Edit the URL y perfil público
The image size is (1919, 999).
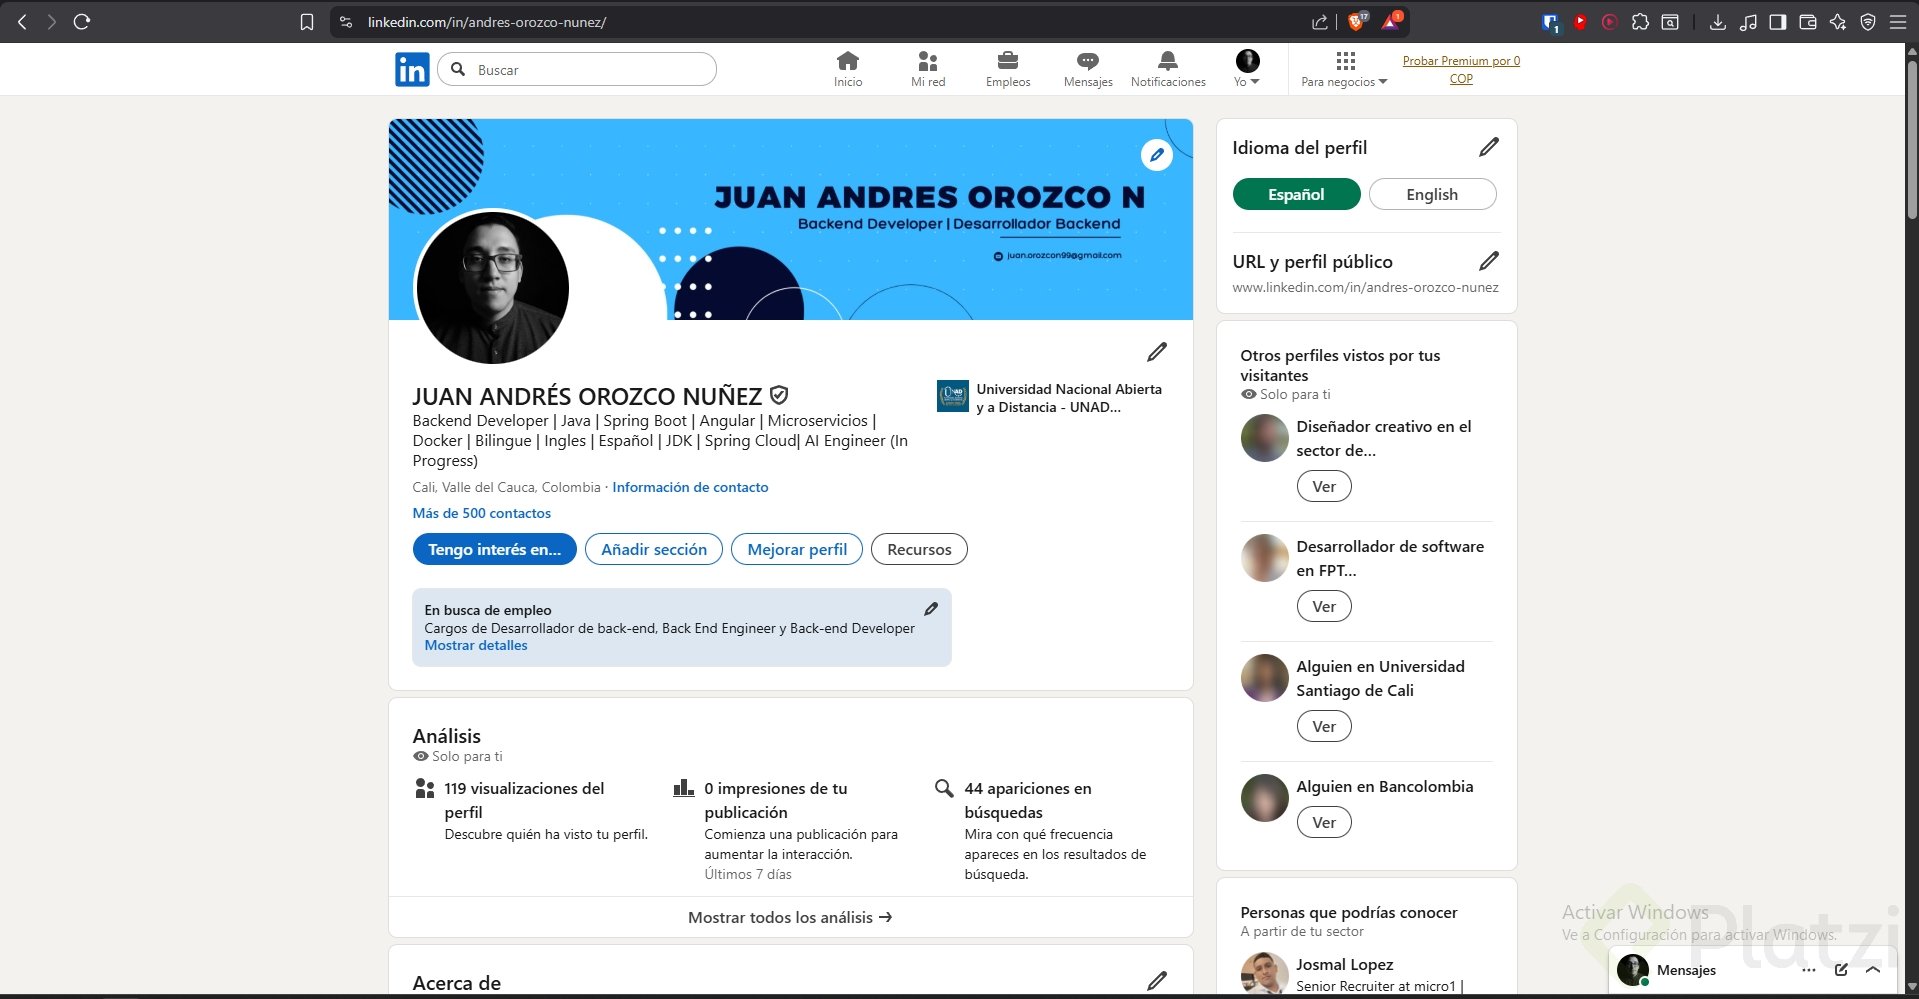click(x=1489, y=261)
